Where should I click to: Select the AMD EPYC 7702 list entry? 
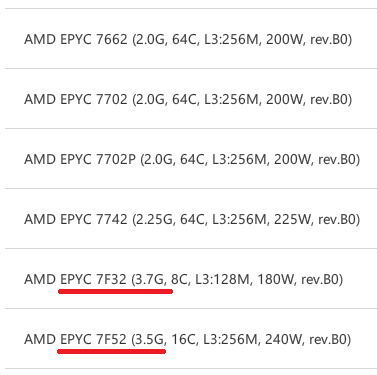[191, 99]
